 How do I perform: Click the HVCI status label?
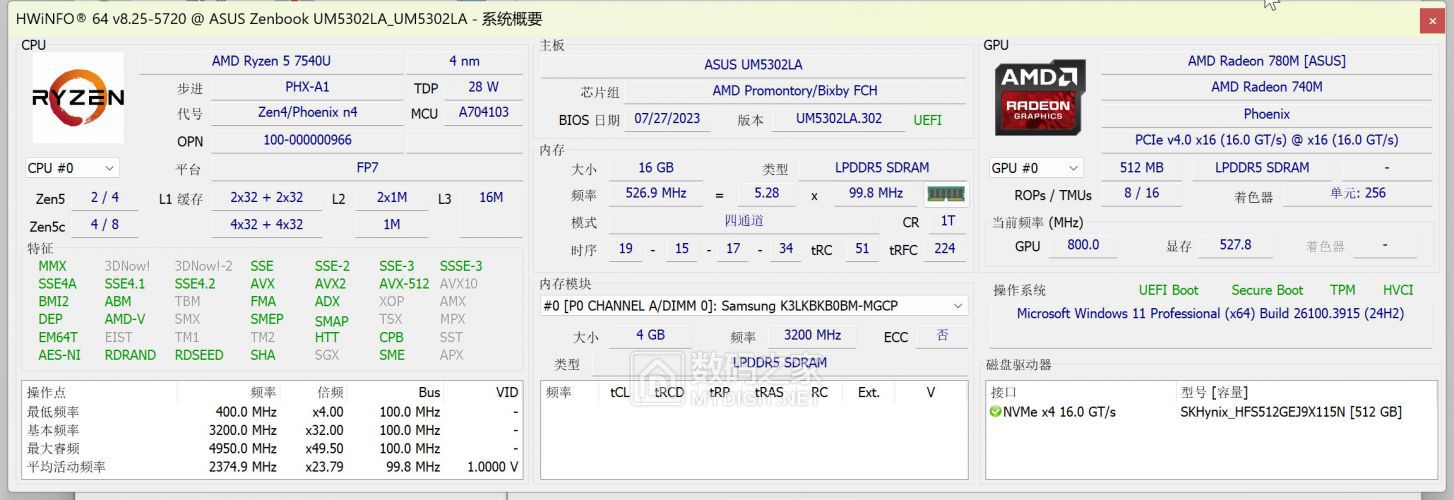pos(1398,290)
